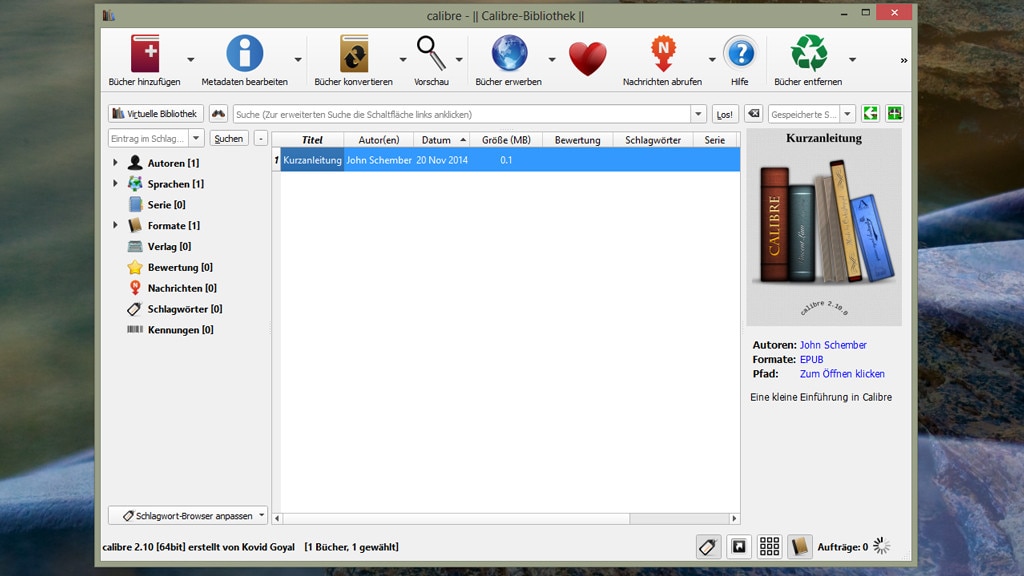The height and width of the screenshot is (576, 1024).
Task: Open Gespeicherte Suchen dropdown
Action: click(847, 114)
